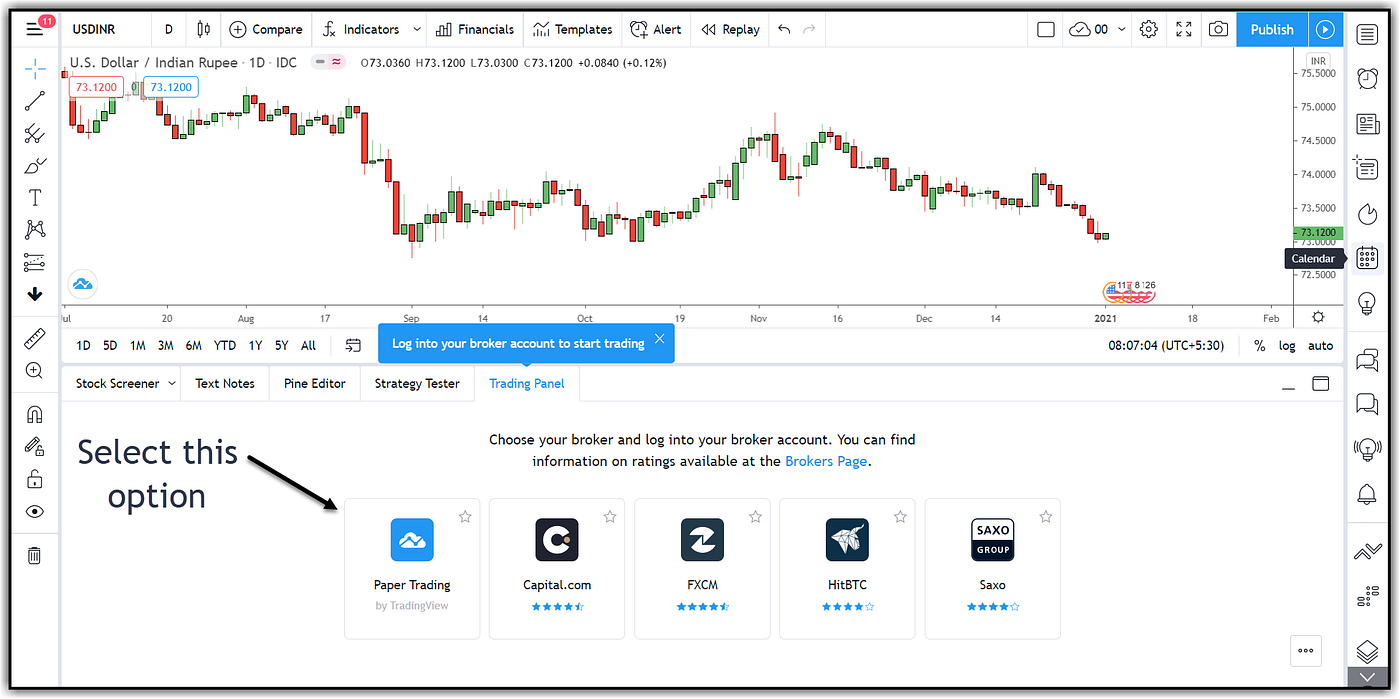Open the layout selection square icon
The height and width of the screenshot is (699, 1400).
pos(1046,29)
